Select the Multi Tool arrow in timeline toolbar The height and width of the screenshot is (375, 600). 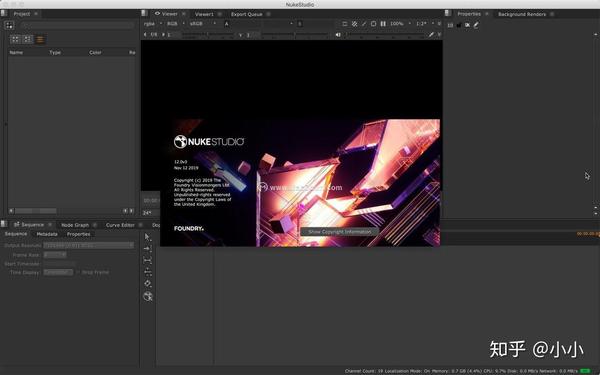coord(148,237)
